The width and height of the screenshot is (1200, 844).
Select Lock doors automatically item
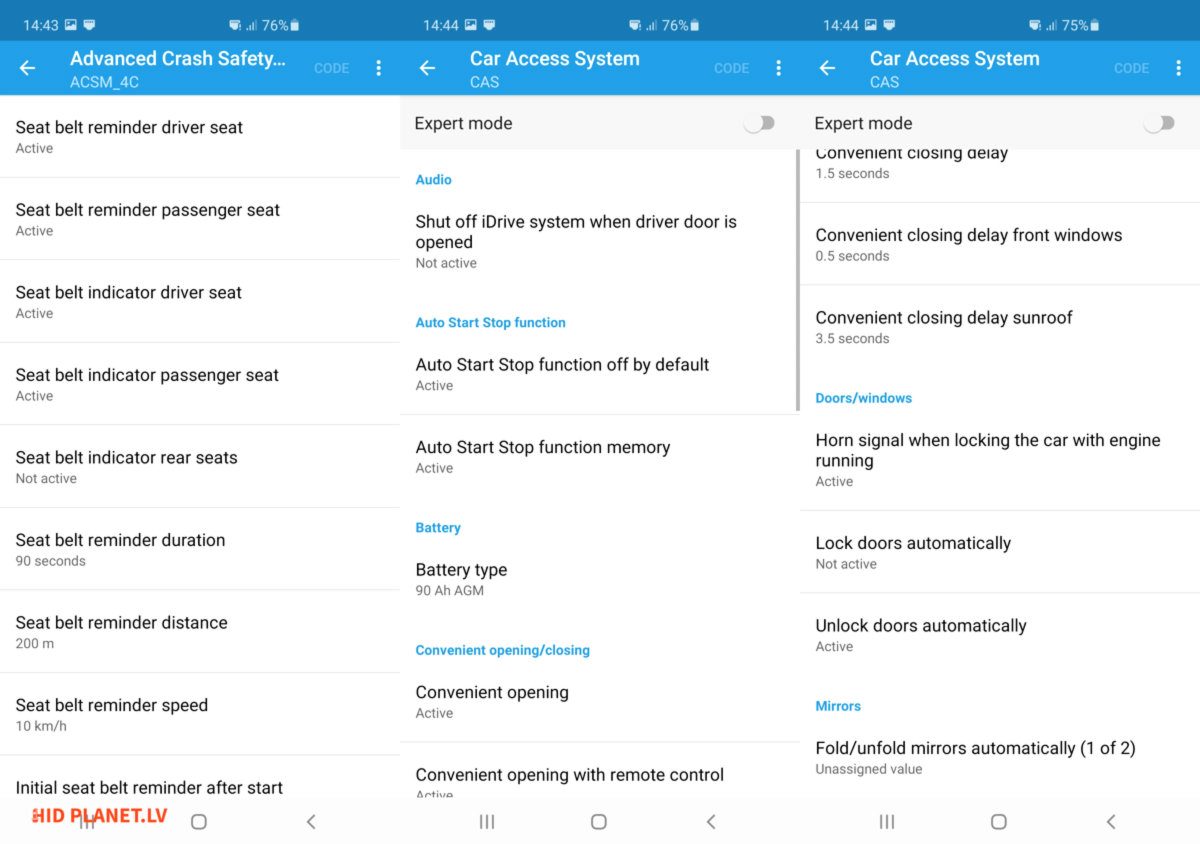pyautogui.click(x=1000, y=552)
